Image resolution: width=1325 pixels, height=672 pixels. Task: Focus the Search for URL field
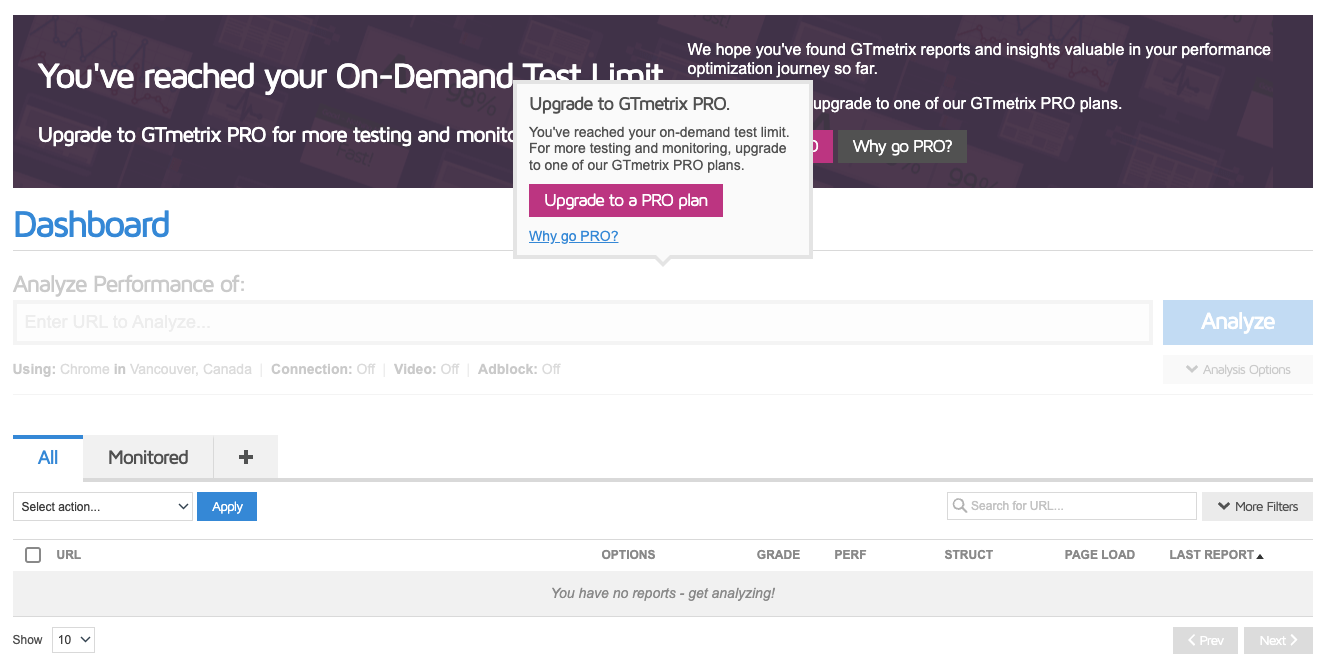[1071, 506]
